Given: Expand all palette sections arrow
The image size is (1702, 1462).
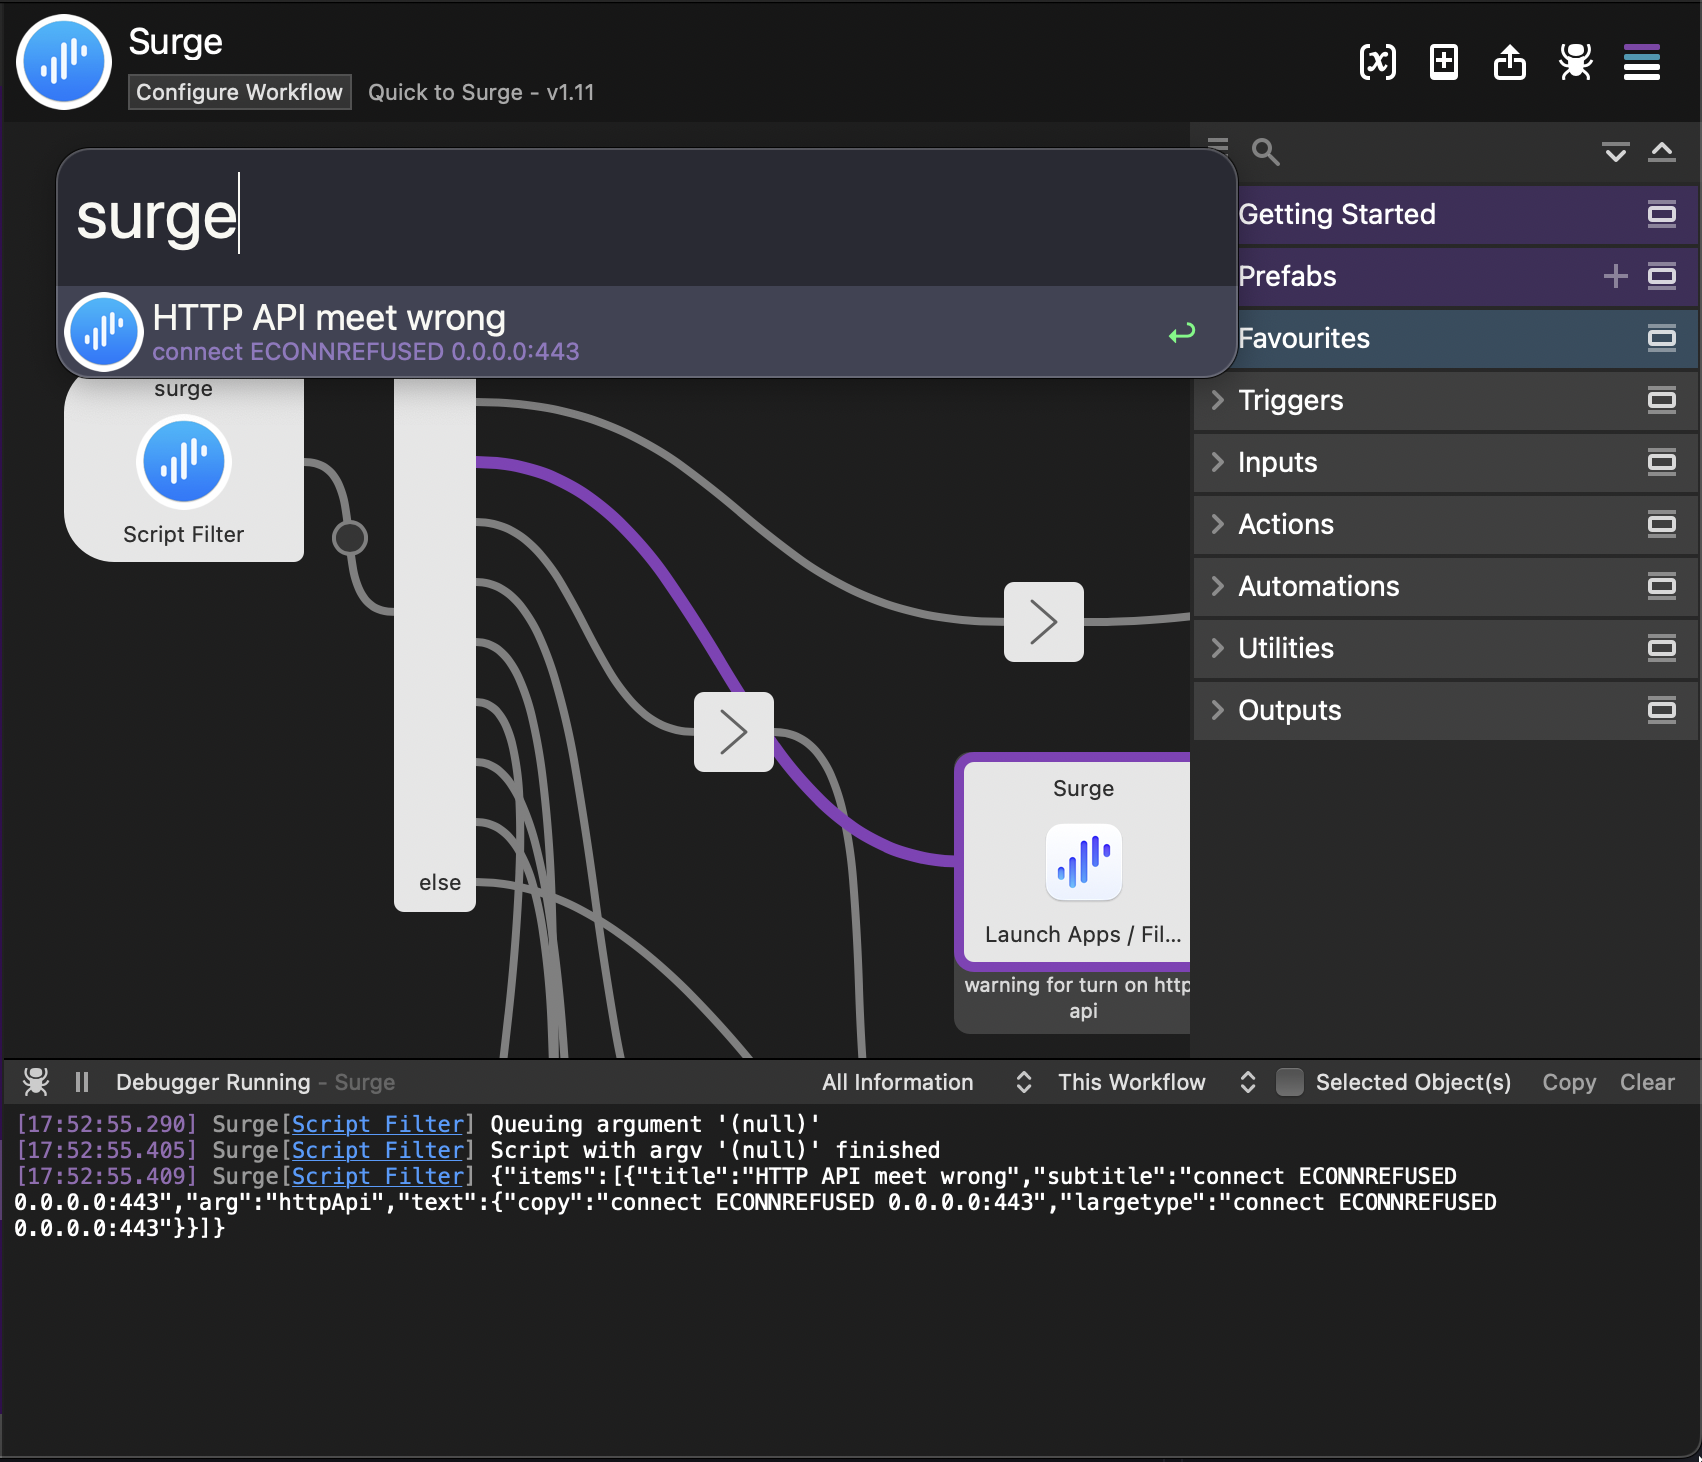Looking at the screenshot, I should coord(1615,152).
